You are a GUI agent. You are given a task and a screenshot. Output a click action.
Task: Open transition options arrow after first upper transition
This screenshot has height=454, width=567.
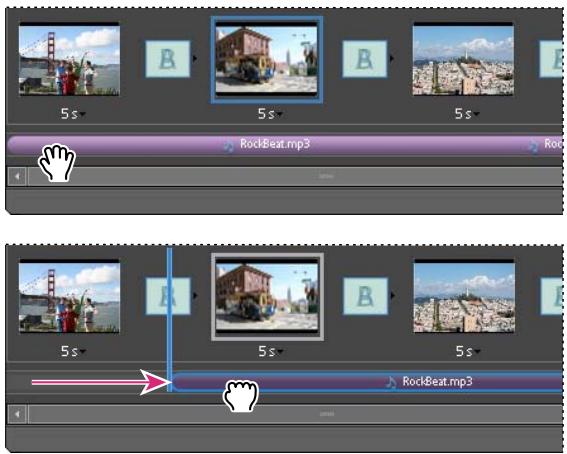click(x=195, y=58)
